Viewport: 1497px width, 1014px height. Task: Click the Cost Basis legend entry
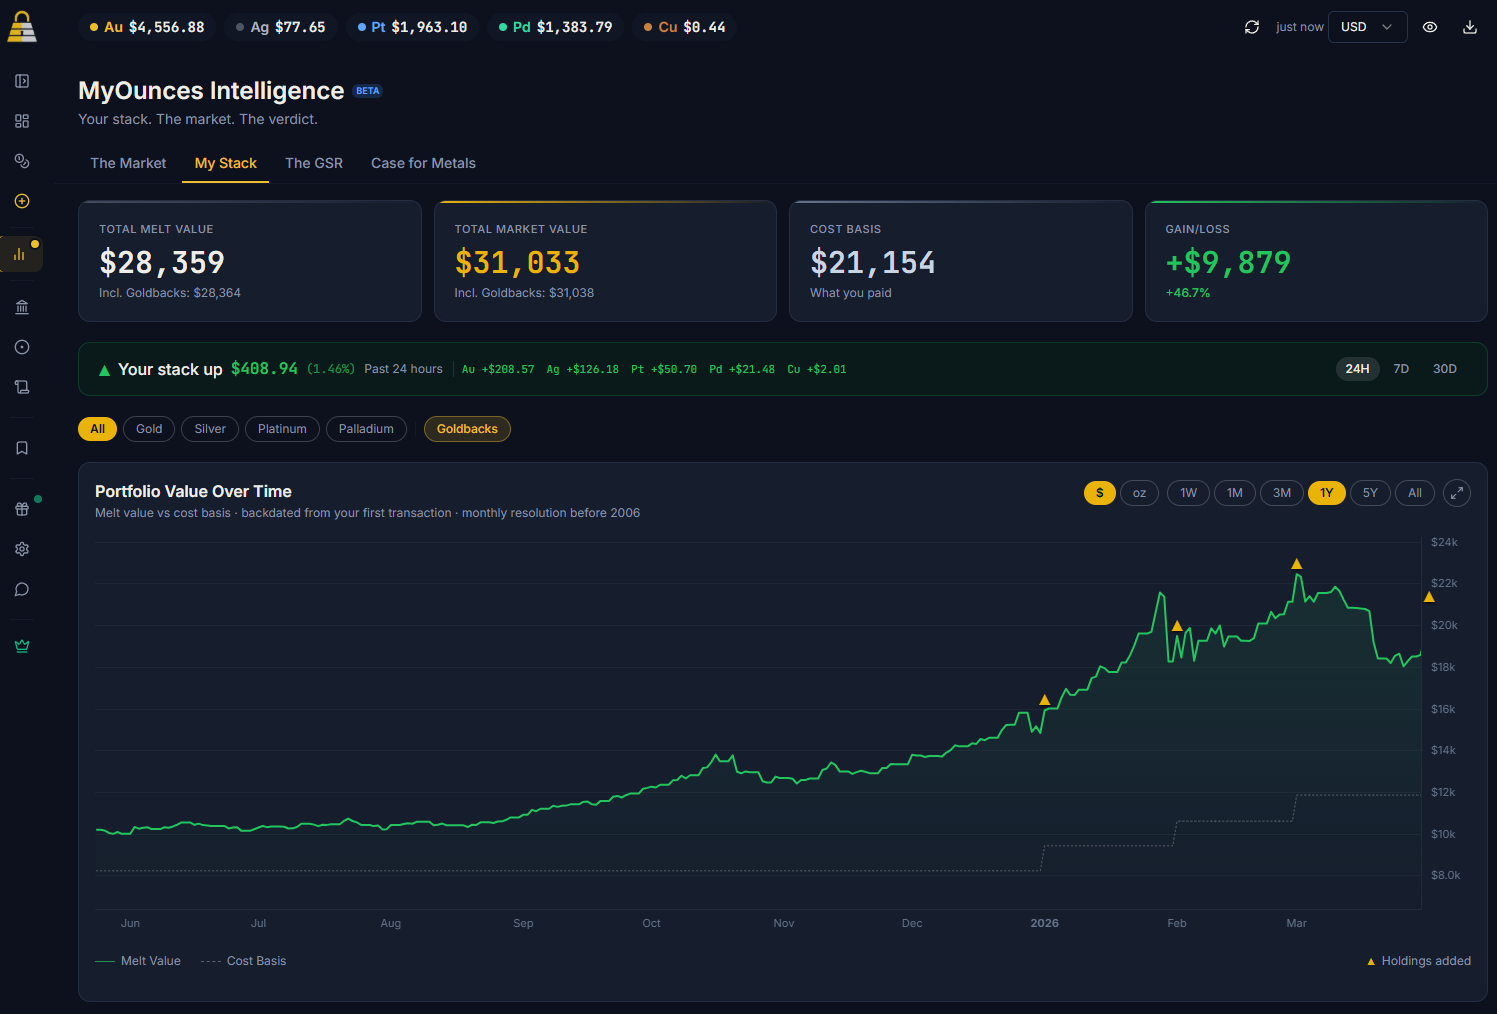coord(243,961)
